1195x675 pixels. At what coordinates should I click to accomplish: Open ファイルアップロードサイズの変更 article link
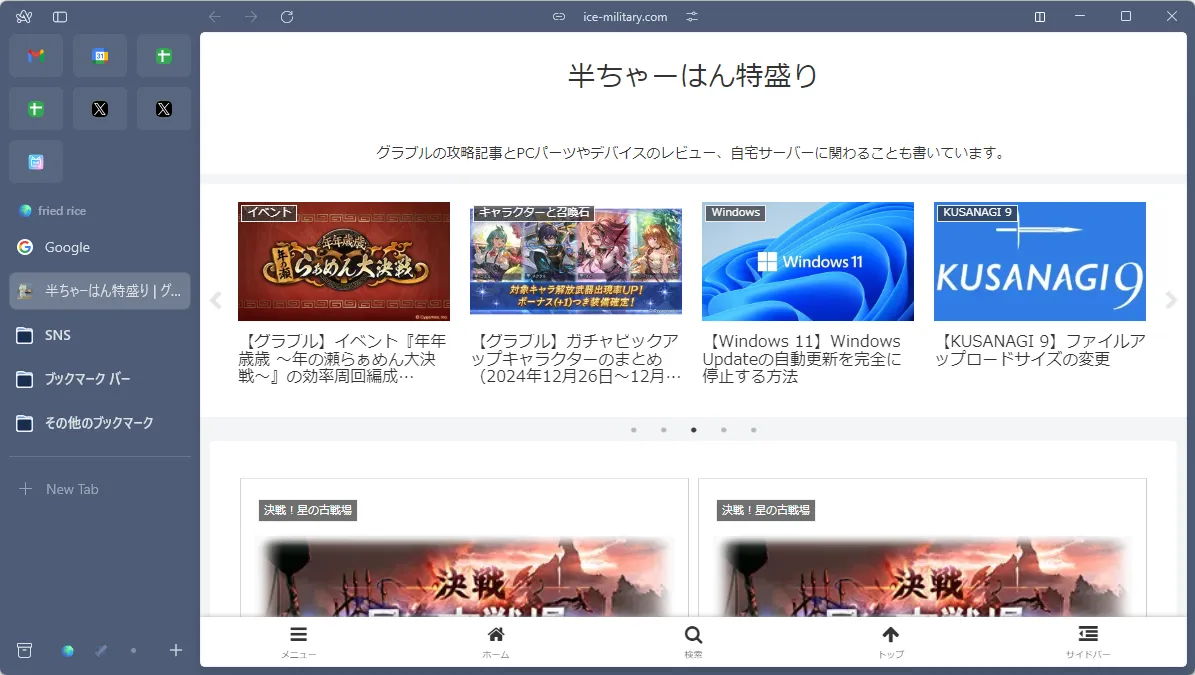(x=1040, y=350)
